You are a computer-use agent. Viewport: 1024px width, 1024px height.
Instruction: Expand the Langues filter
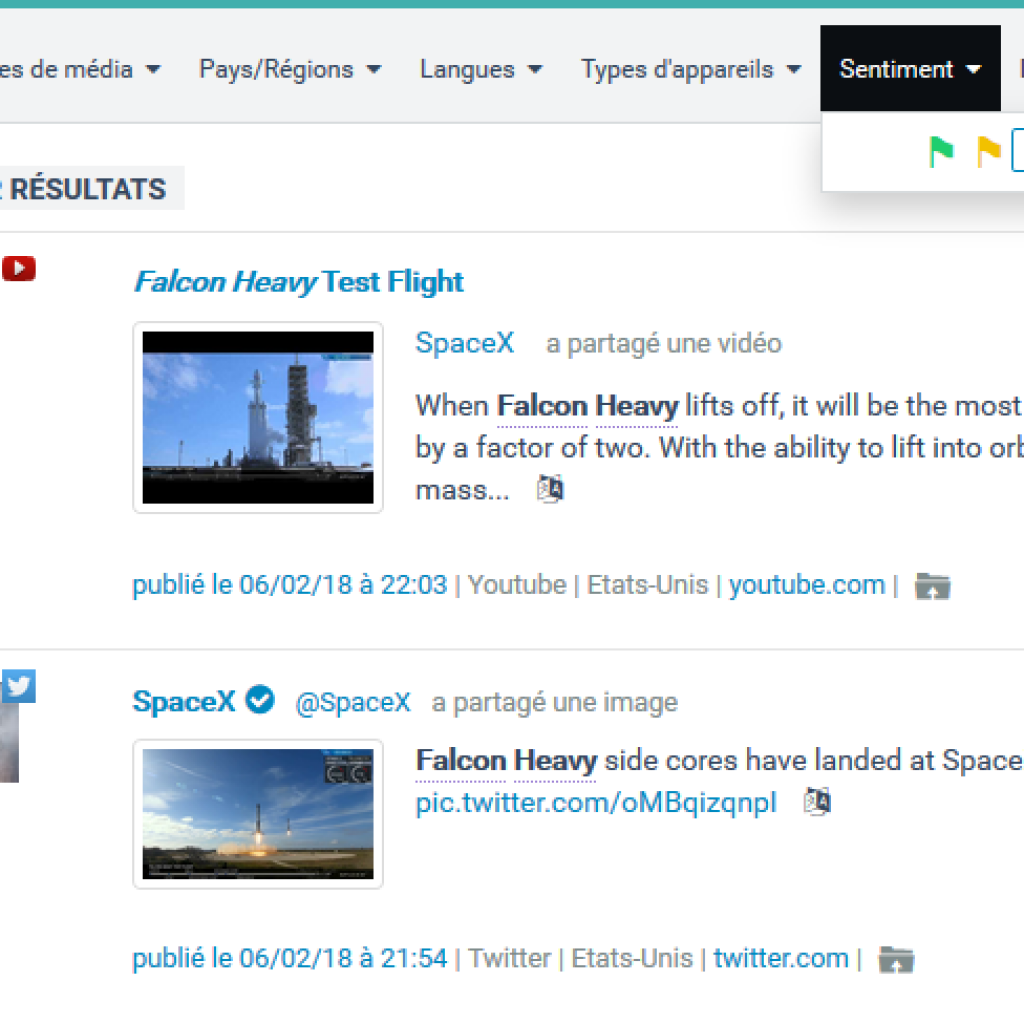481,69
